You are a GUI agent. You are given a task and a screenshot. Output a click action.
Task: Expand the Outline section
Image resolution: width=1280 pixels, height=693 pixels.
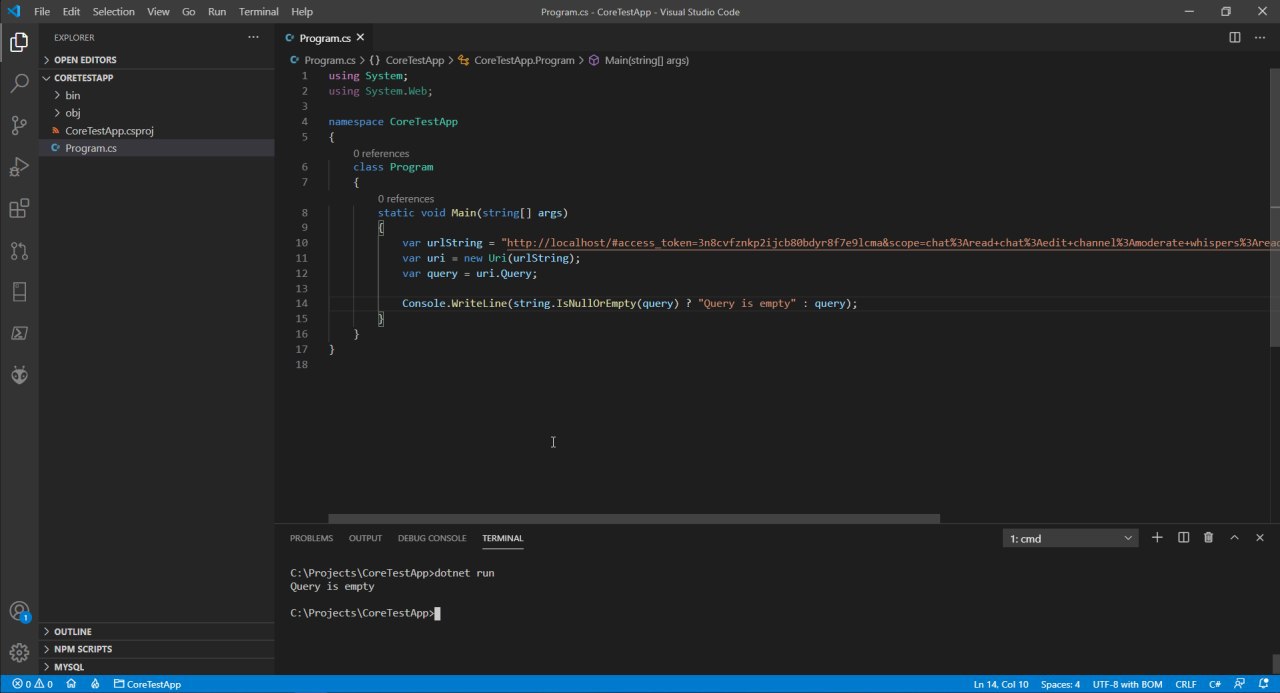157,632
